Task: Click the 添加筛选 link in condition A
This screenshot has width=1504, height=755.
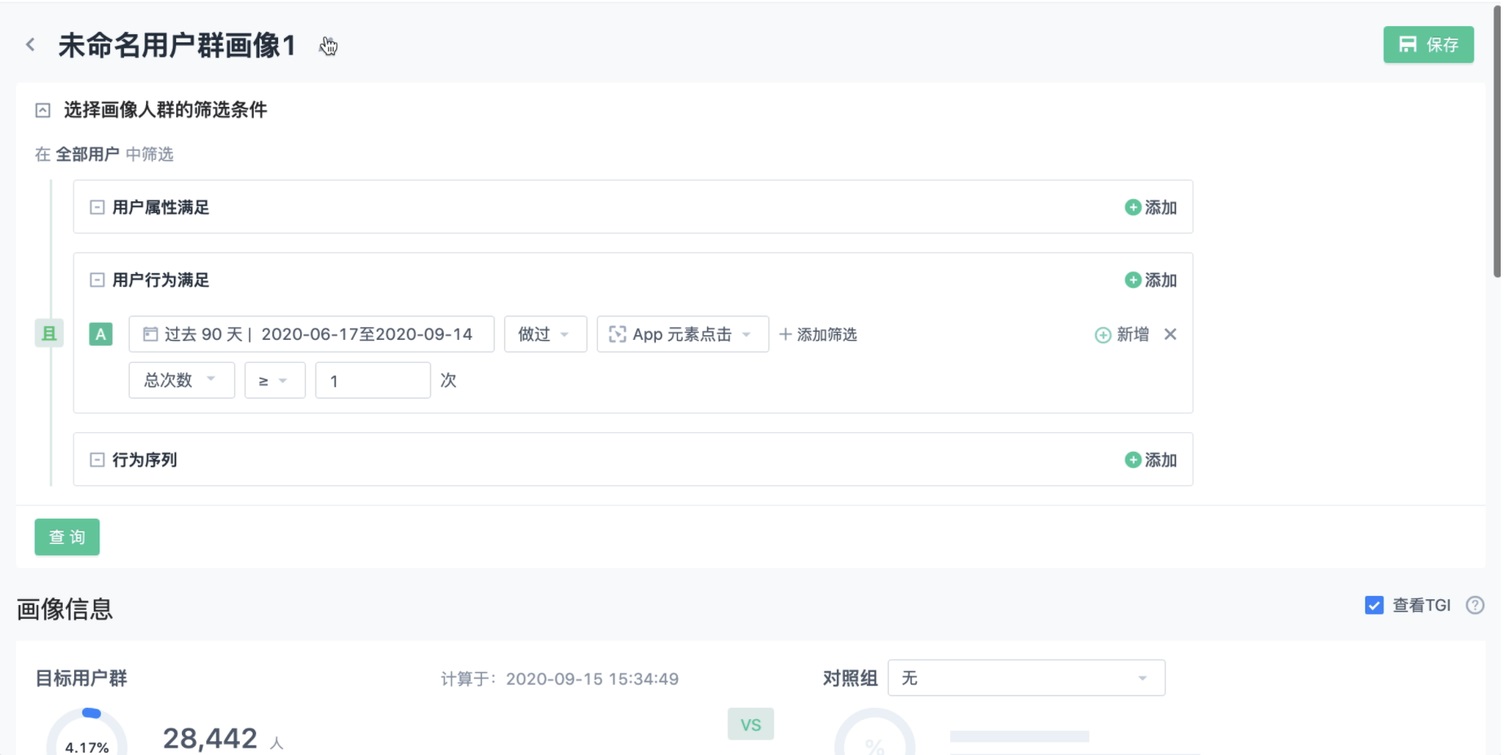Action: [817, 334]
